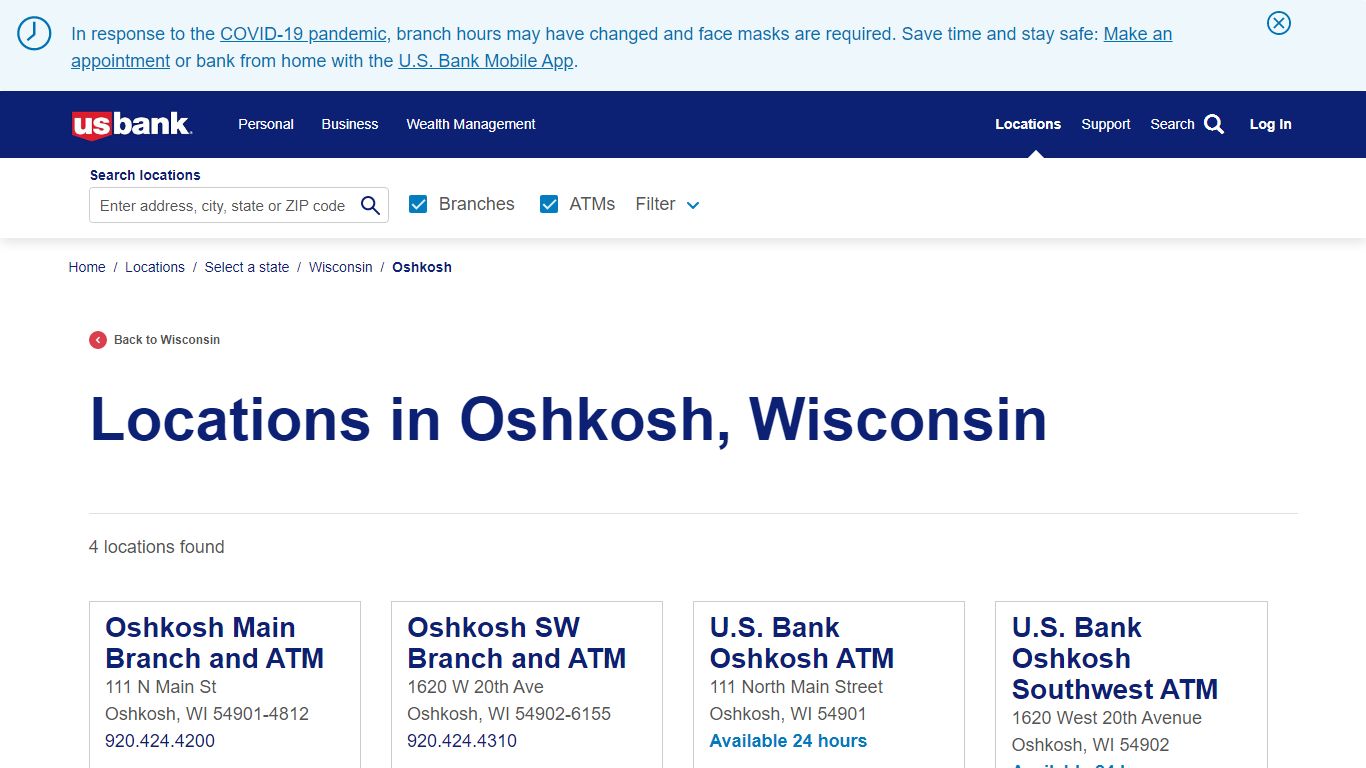Click the magnifier icon beside Search in header
1366x768 pixels.
1214,124
